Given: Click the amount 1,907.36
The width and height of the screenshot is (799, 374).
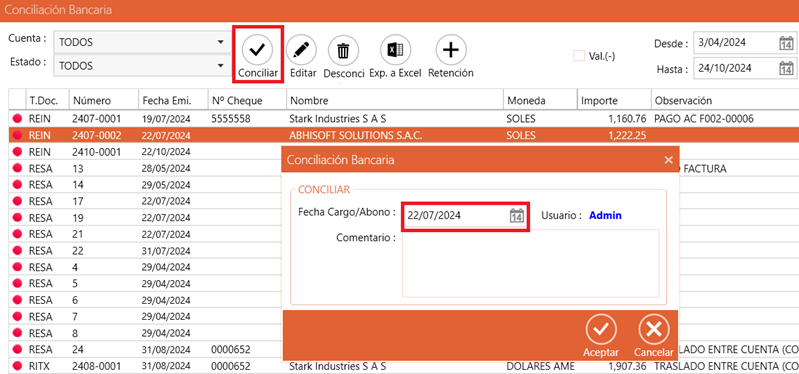Looking at the screenshot, I should pos(627,366).
